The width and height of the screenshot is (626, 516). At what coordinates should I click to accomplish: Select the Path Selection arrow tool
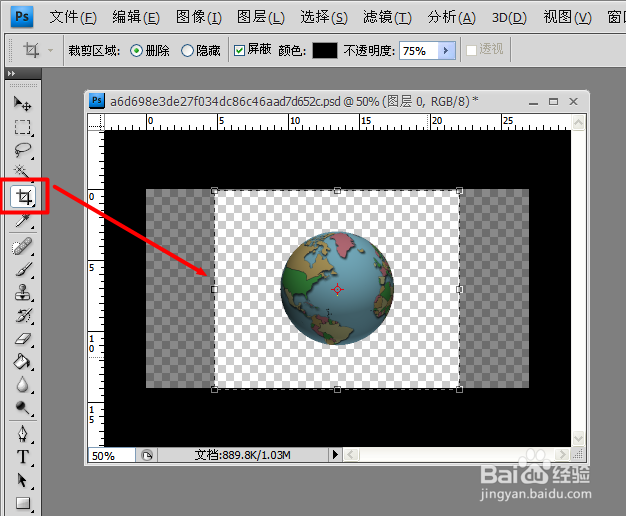pos(22,480)
